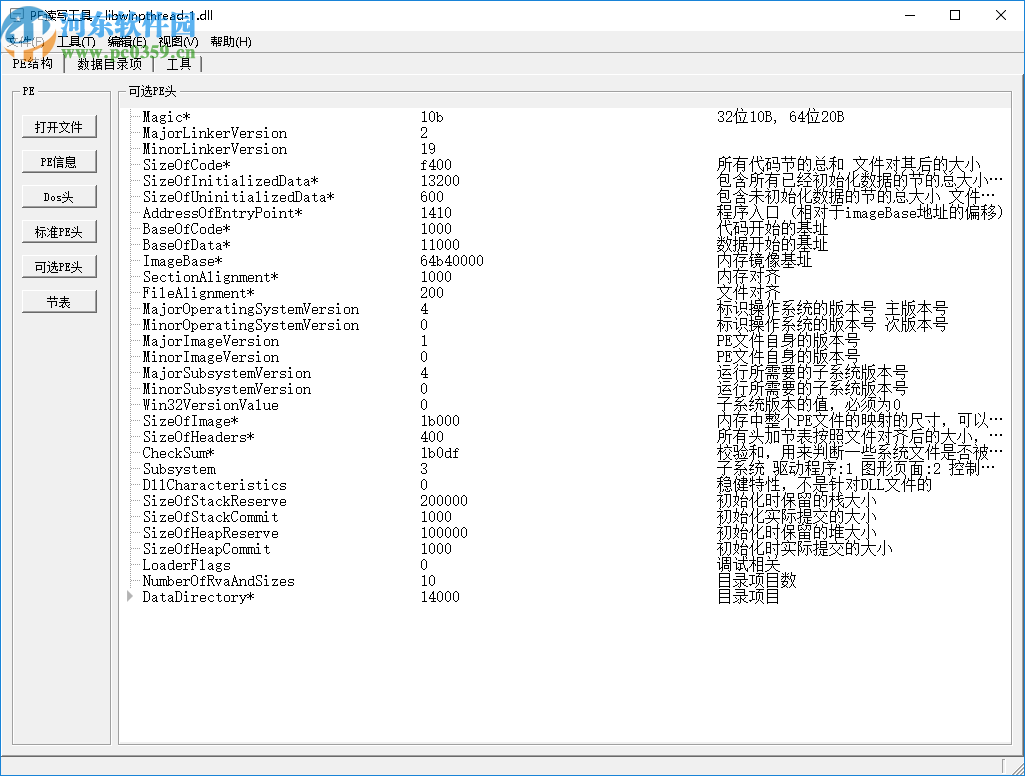Click the Magic* field entry
Image resolution: width=1025 pixels, height=776 pixels.
click(166, 117)
